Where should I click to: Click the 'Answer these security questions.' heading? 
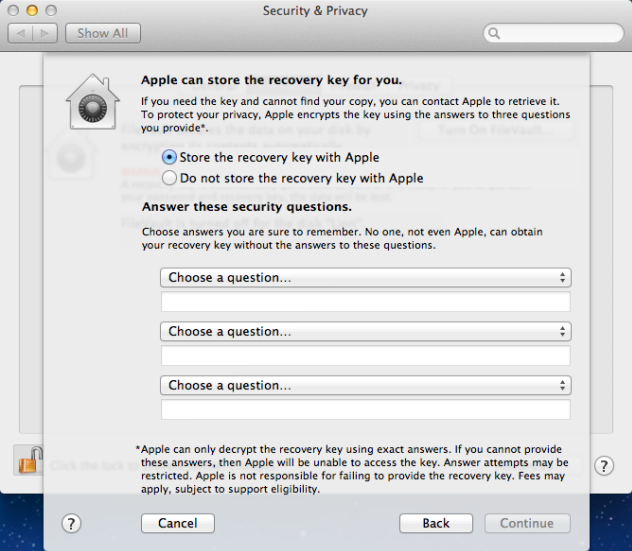[247, 207]
